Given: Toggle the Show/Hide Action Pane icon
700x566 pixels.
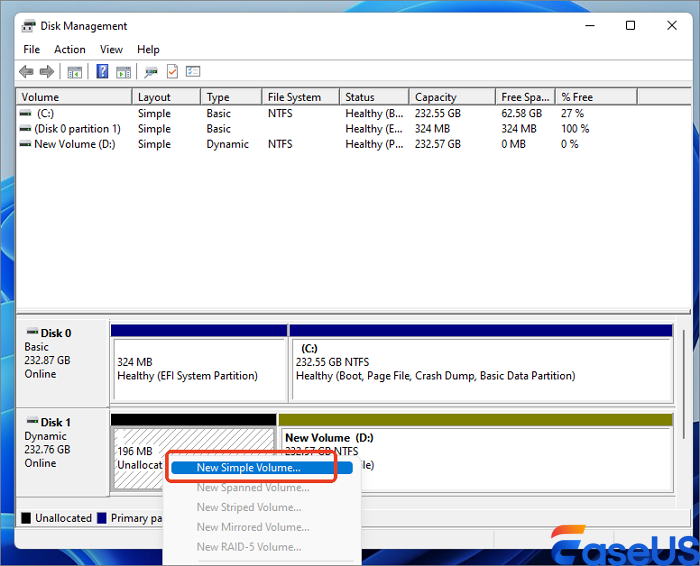Looking at the screenshot, I should coord(124,72).
